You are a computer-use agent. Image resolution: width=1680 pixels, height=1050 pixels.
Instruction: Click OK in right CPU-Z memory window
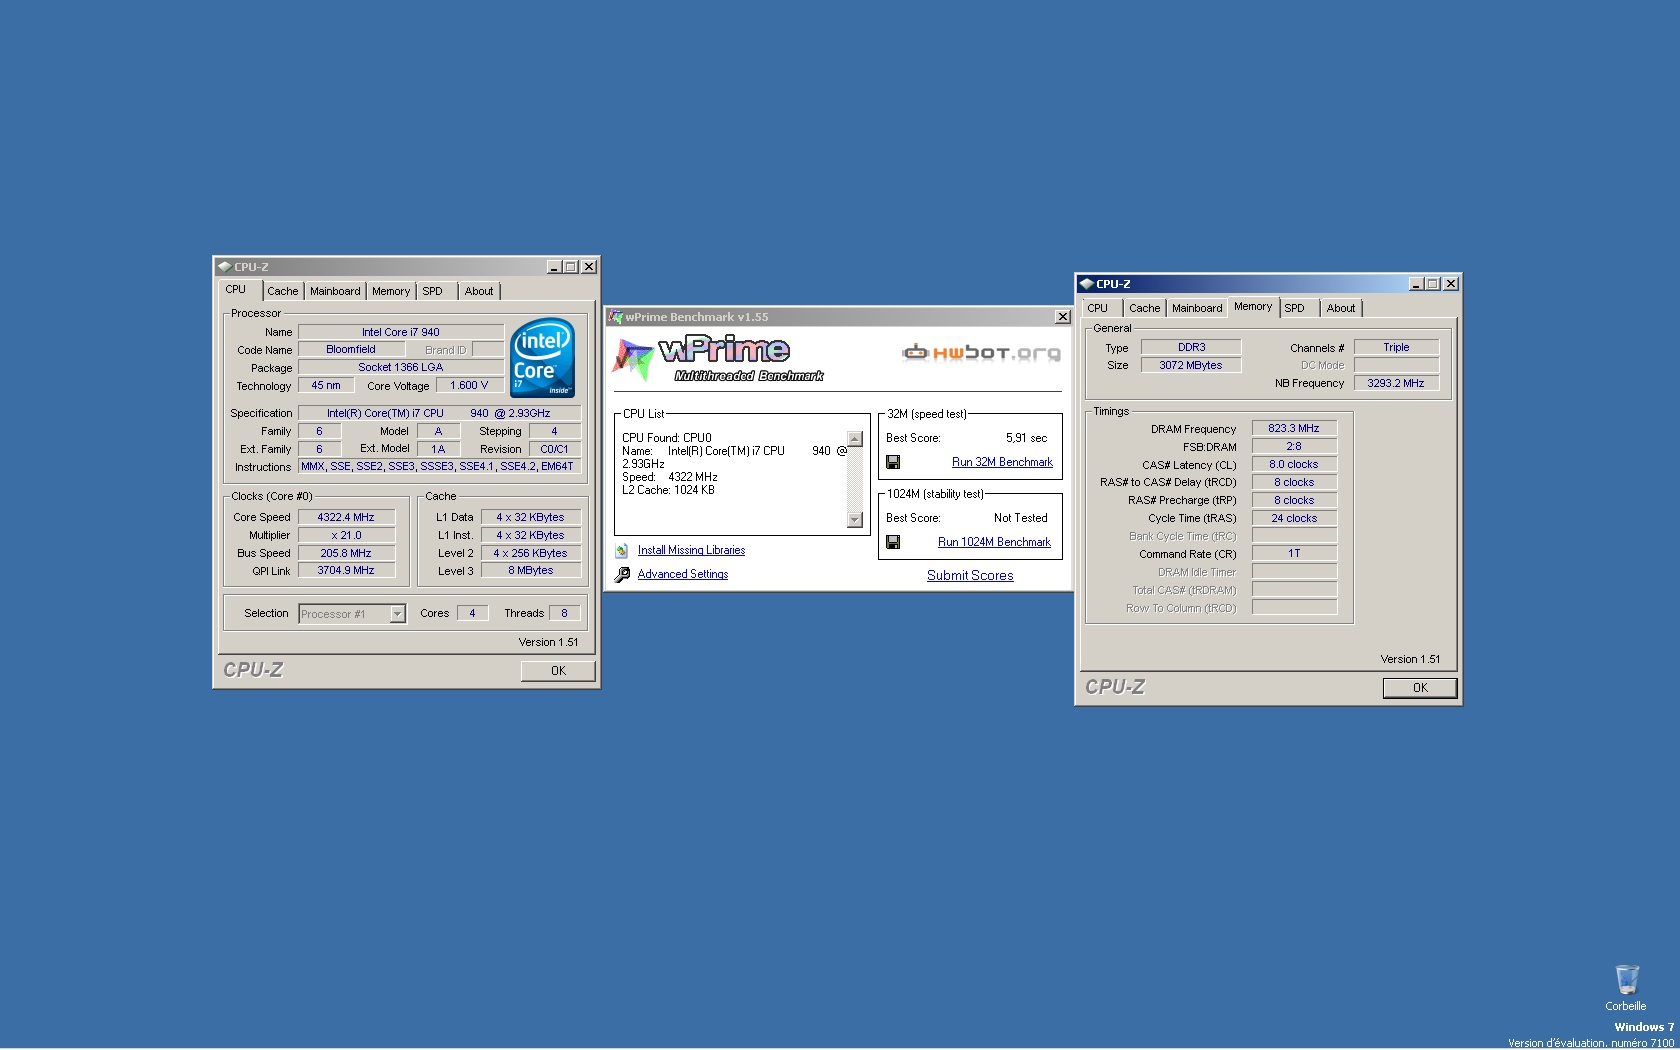point(1420,688)
